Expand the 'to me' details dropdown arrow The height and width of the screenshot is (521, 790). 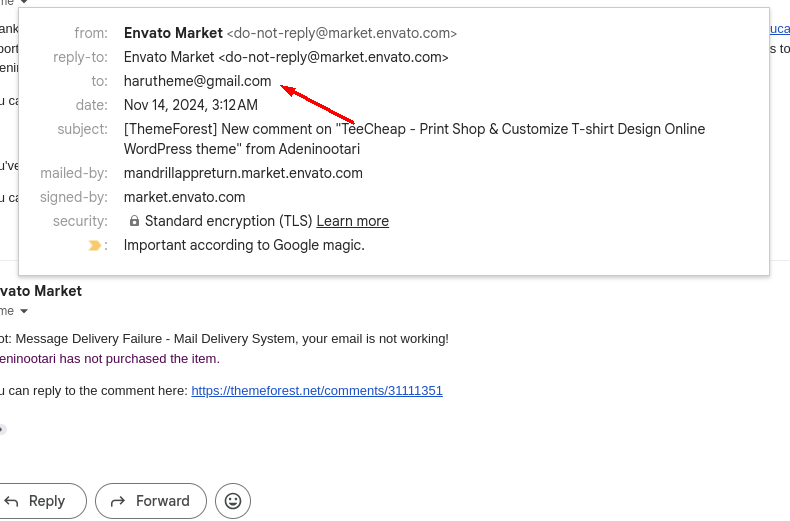click(x=23, y=311)
